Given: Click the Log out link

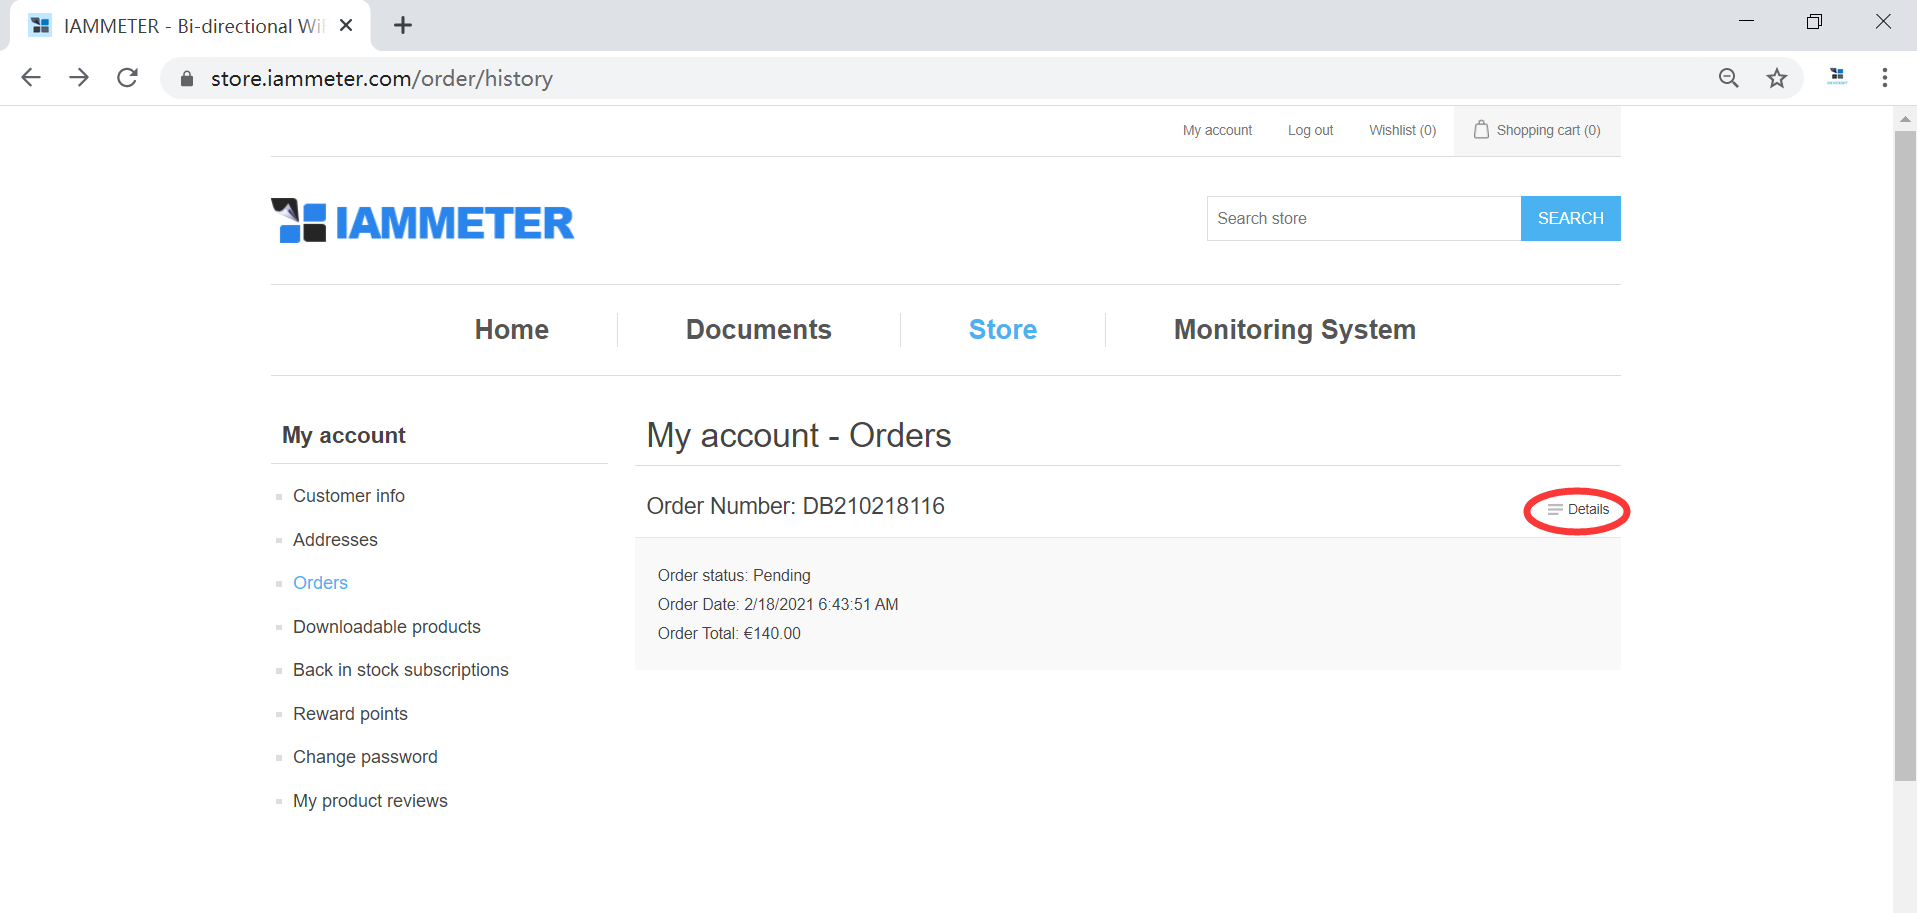Looking at the screenshot, I should pos(1310,130).
